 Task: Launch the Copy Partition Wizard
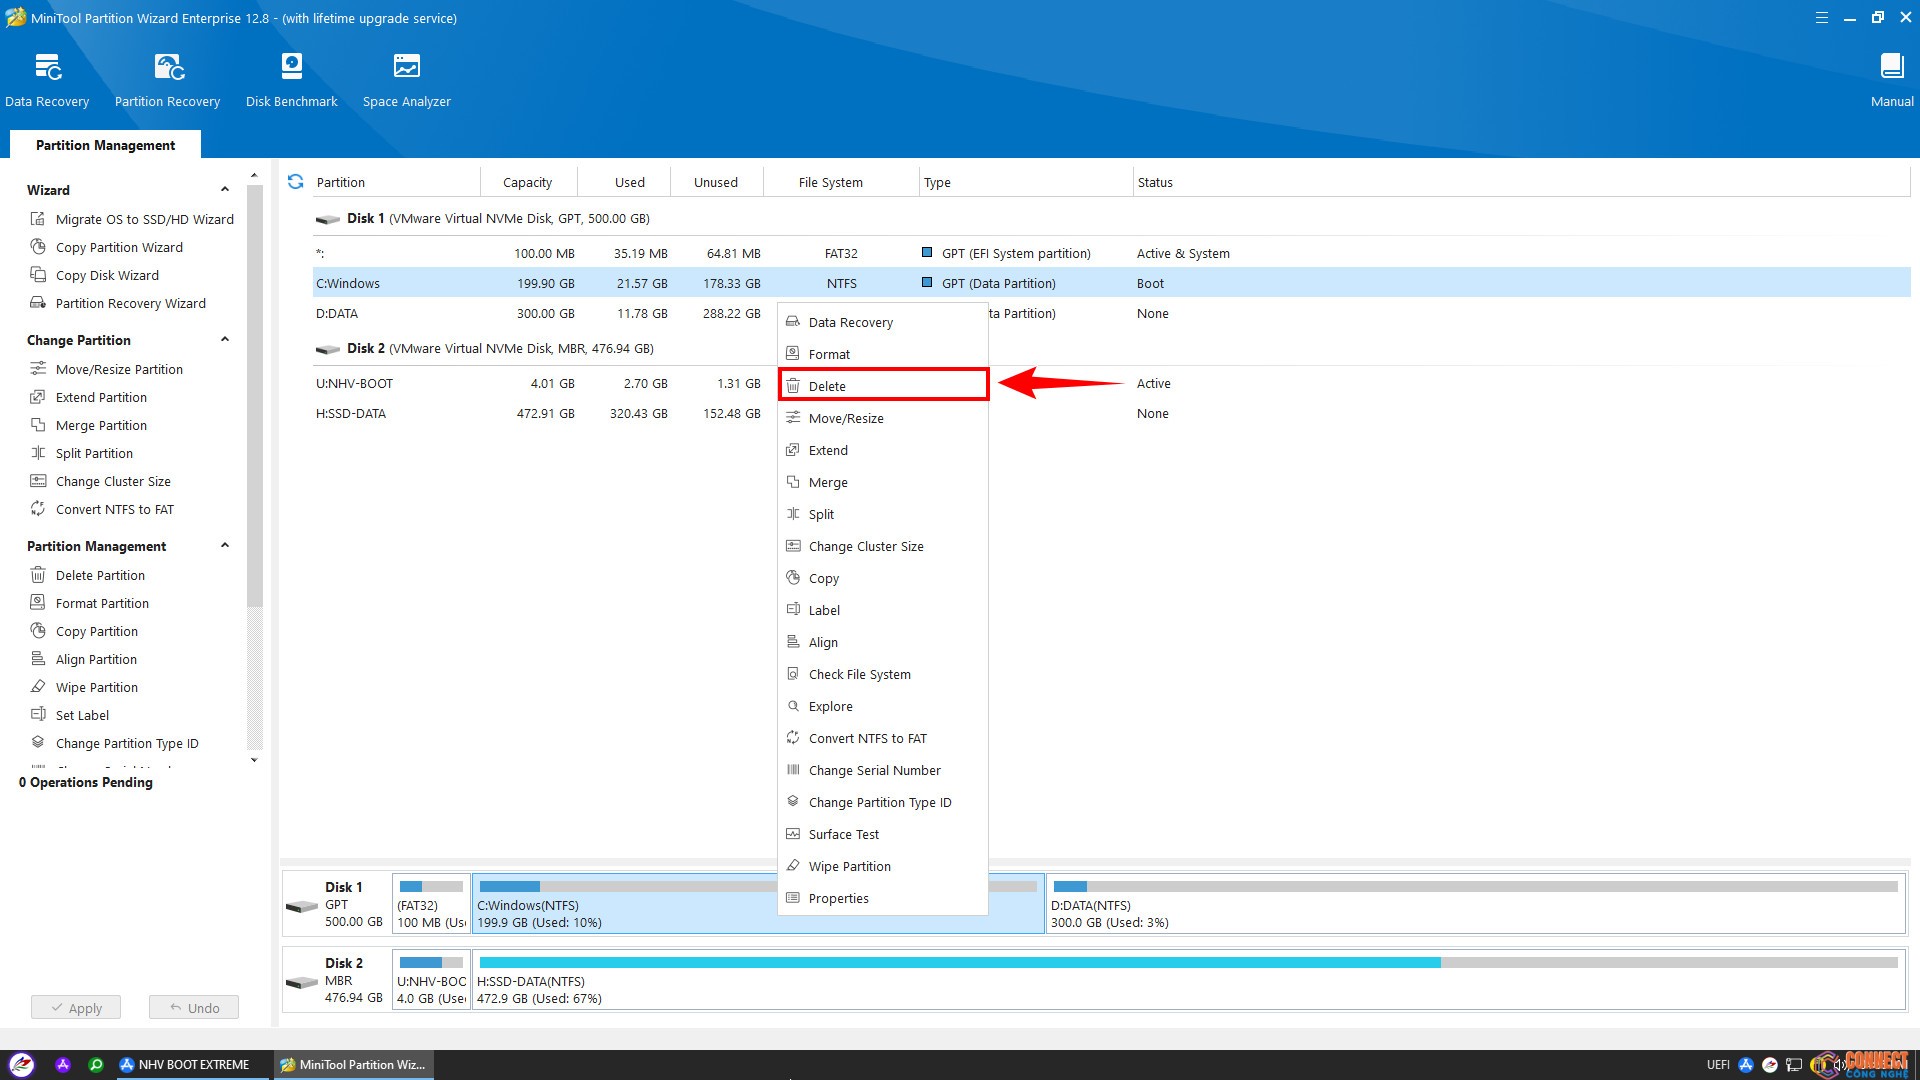tap(107, 247)
